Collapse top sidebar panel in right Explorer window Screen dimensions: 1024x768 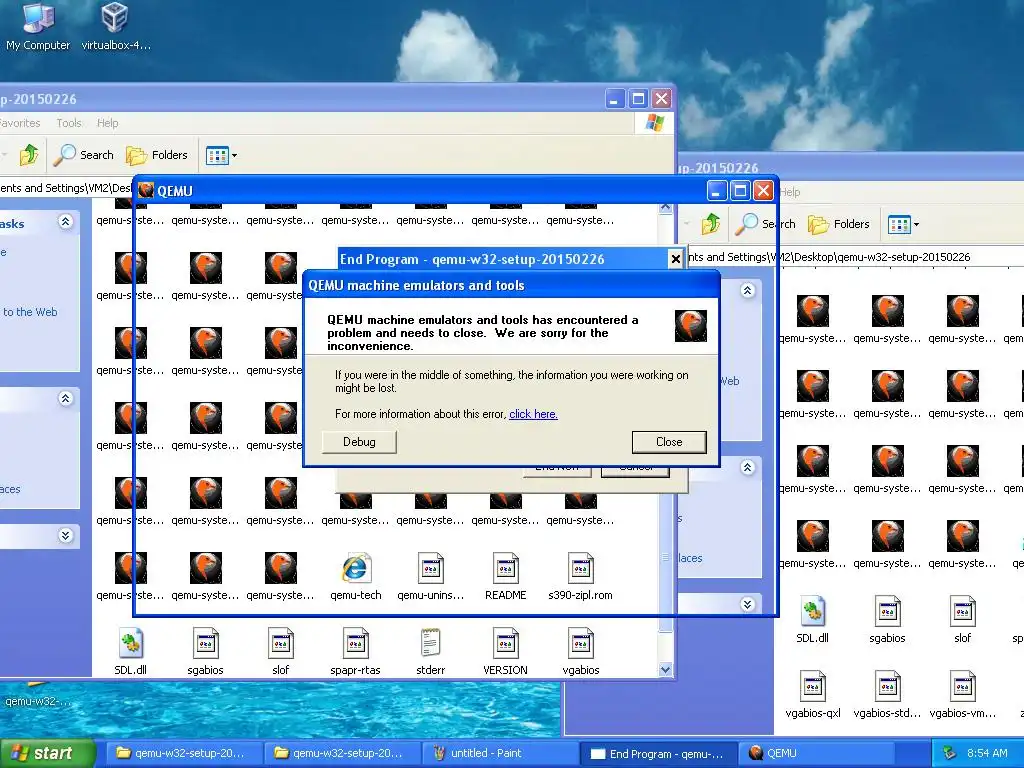[748, 291]
